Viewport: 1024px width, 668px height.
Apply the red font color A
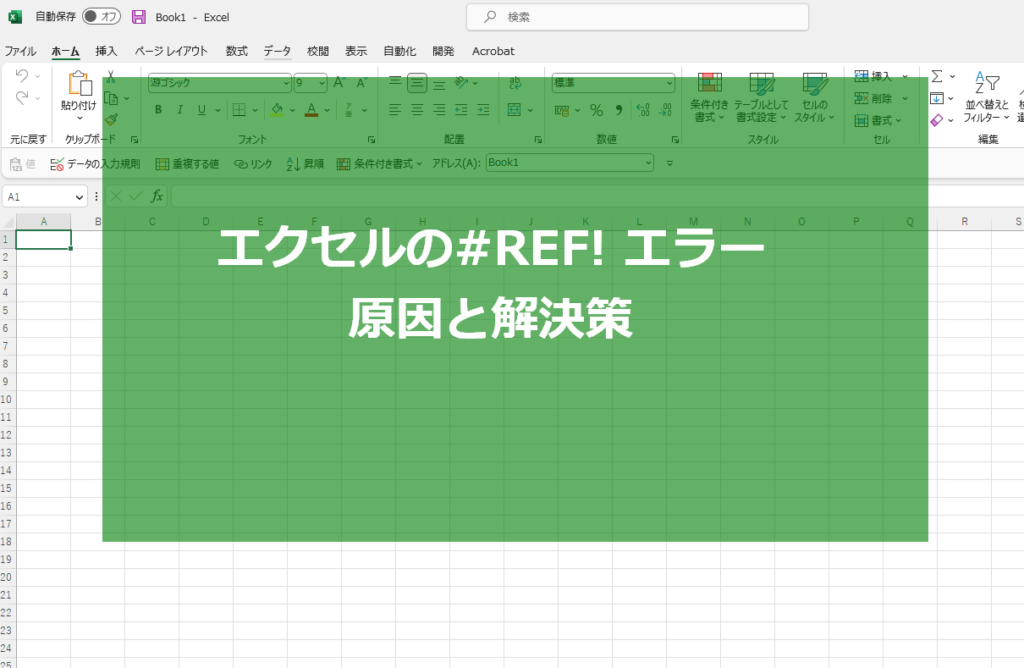click(x=312, y=110)
